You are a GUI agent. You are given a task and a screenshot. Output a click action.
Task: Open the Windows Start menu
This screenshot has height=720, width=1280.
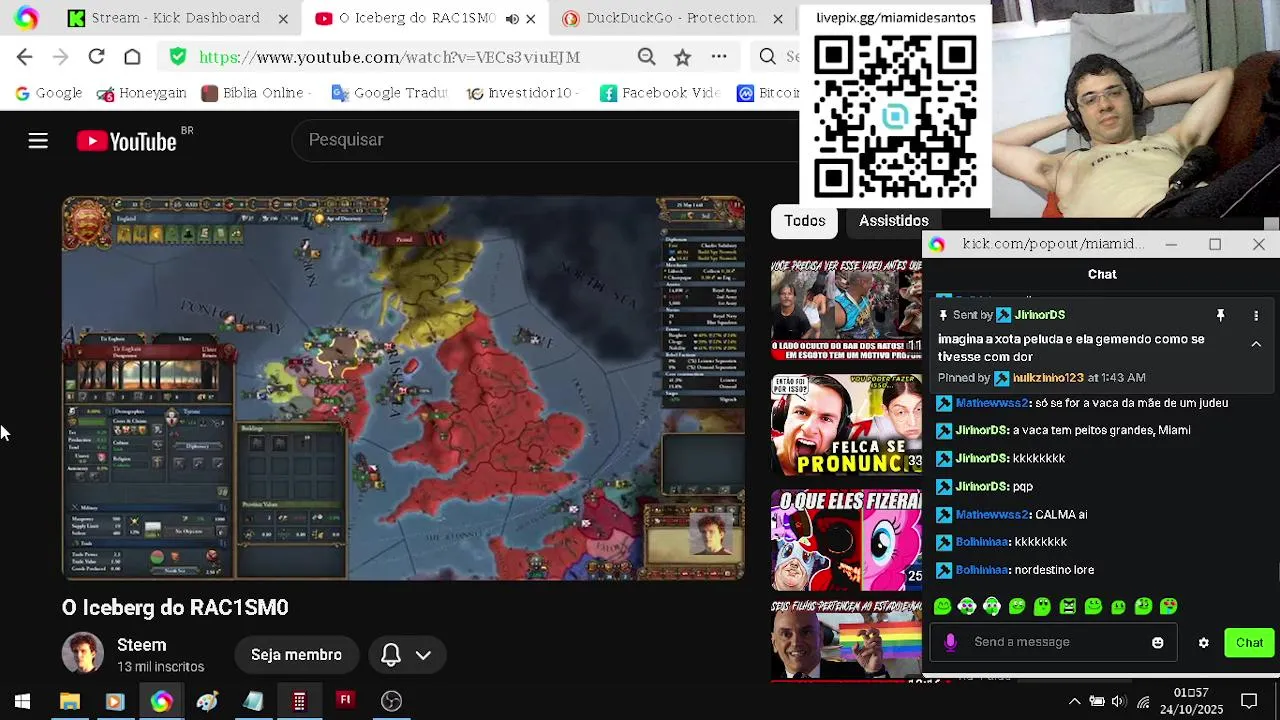pyautogui.click(x=22, y=701)
